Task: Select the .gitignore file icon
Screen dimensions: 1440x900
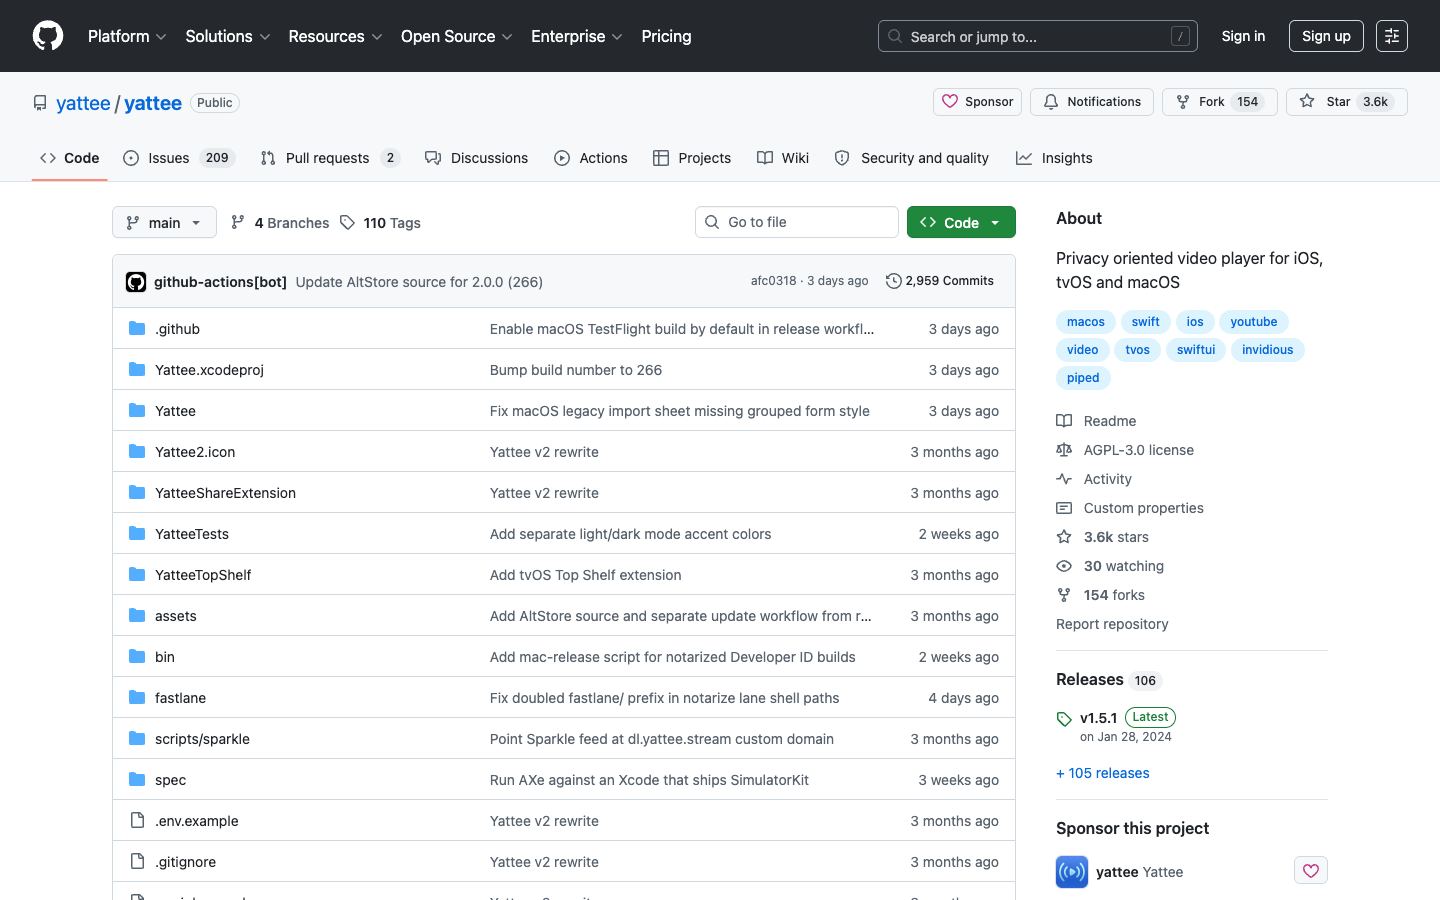Action: click(x=137, y=862)
